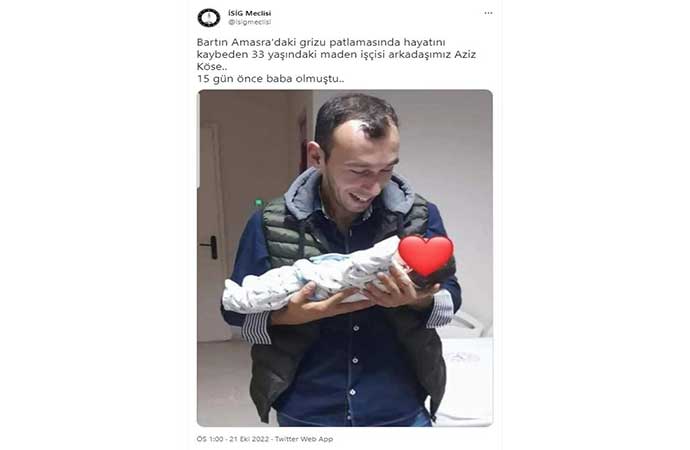Click the green light on the wall
The width and height of the screenshot is (690, 450).
[259, 203]
